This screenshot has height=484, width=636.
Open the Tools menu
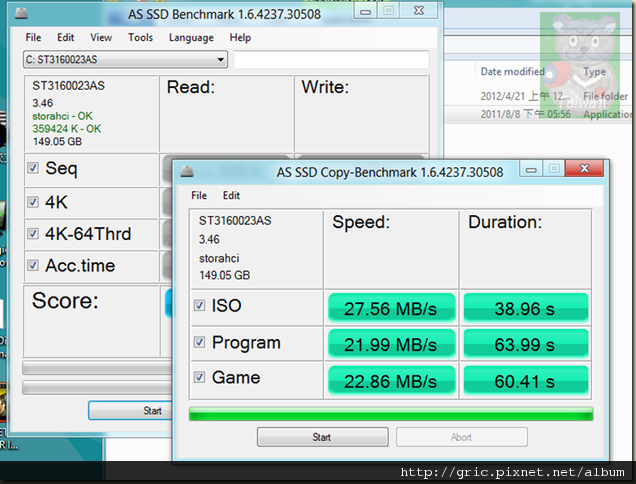click(140, 38)
